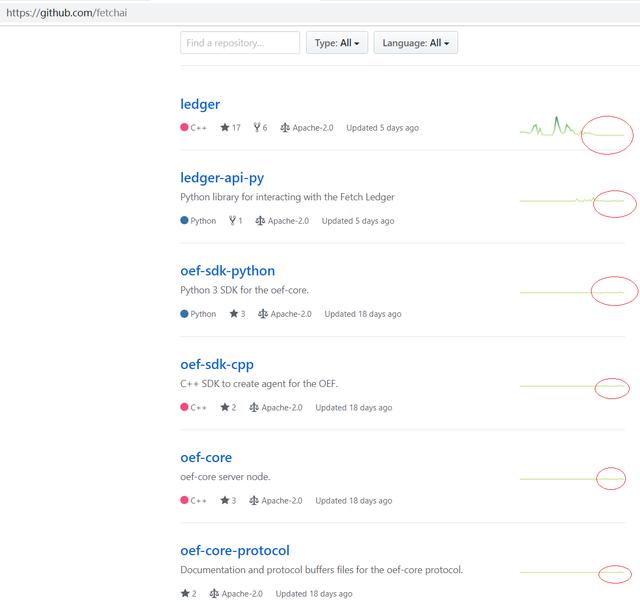Click the C++ language dot for oef-sdk-cpp
Screen dimensions: 640x602
tap(184, 407)
